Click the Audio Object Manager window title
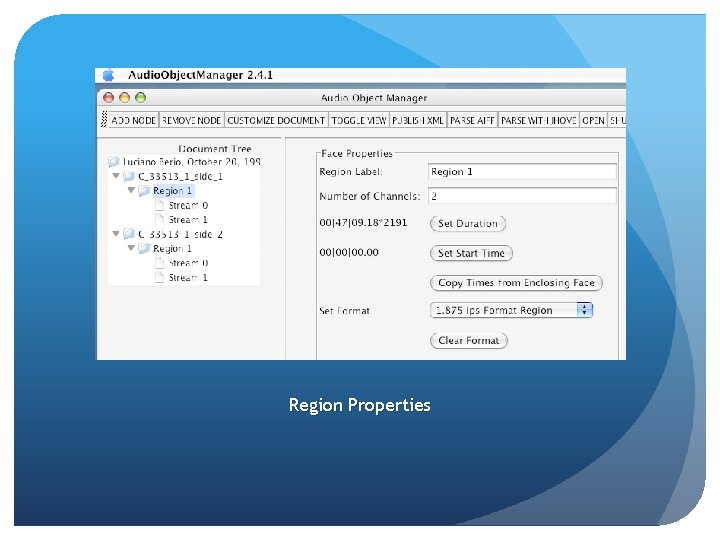 (x=374, y=98)
